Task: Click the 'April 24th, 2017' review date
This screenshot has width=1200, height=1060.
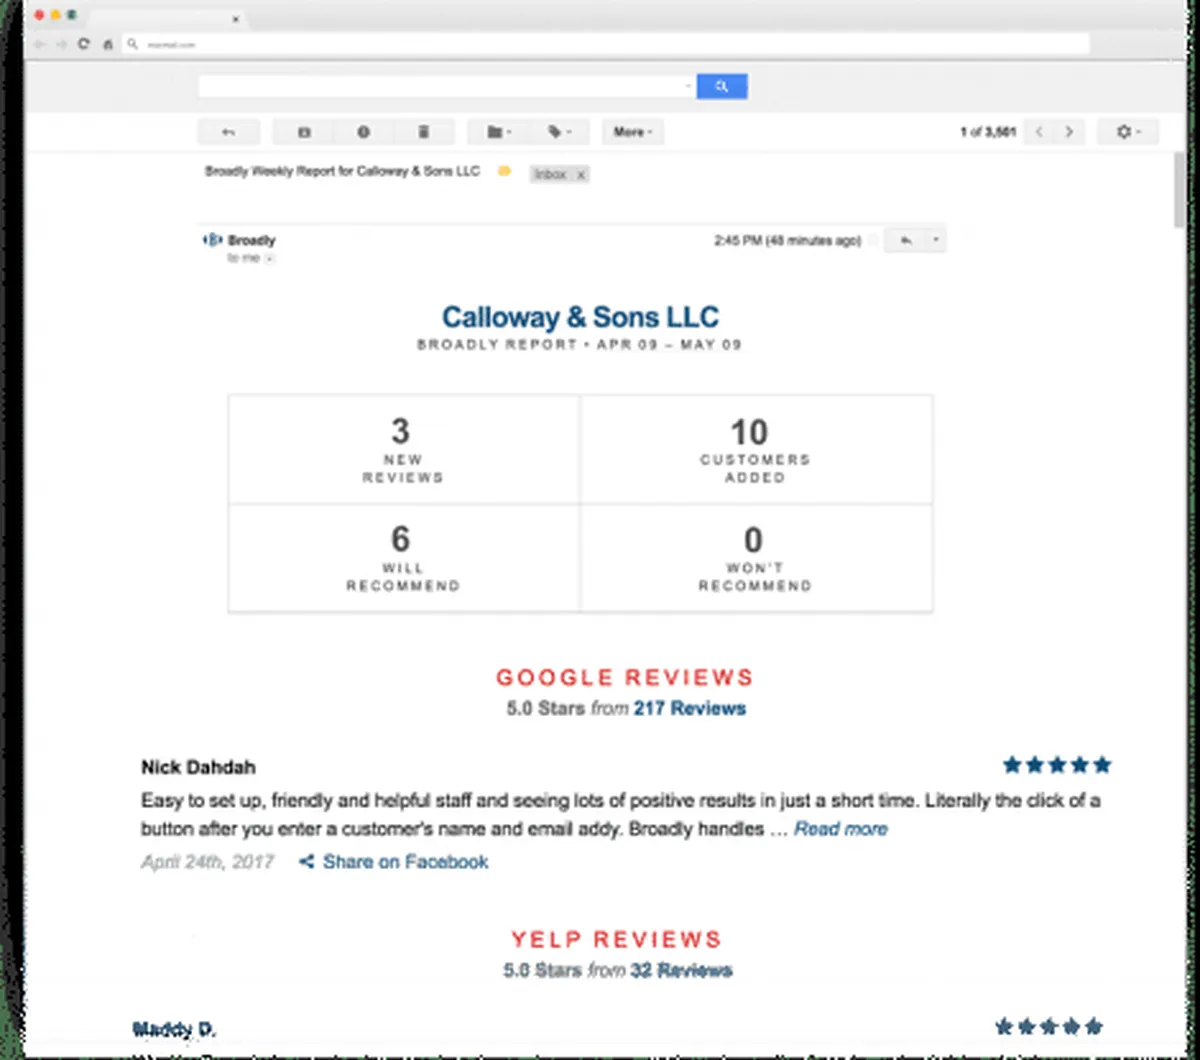Action: coord(207,862)
